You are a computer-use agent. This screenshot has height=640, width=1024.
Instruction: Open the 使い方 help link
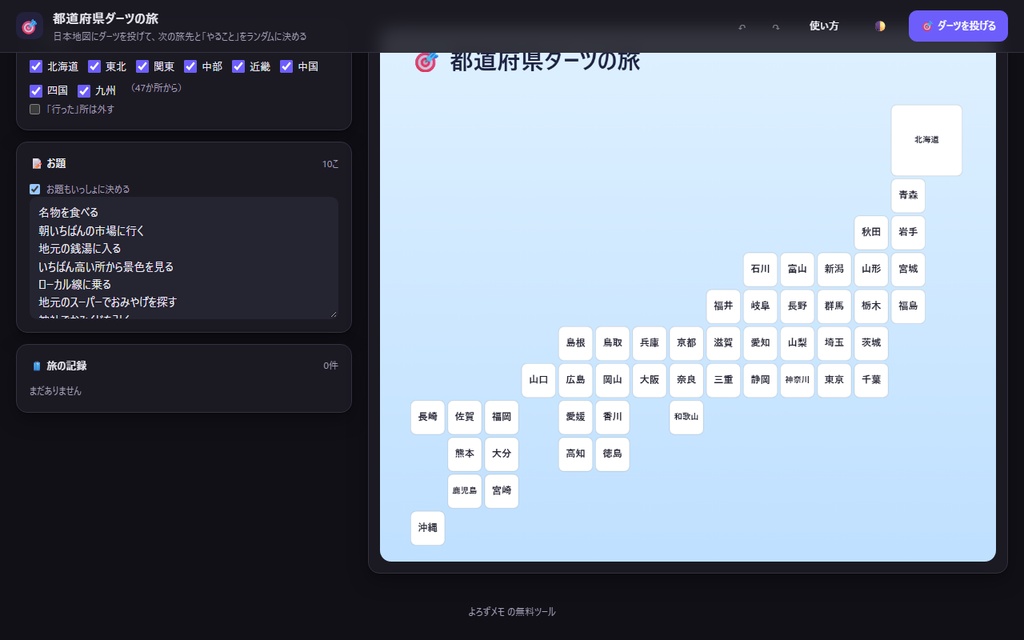tap(824, 26)
